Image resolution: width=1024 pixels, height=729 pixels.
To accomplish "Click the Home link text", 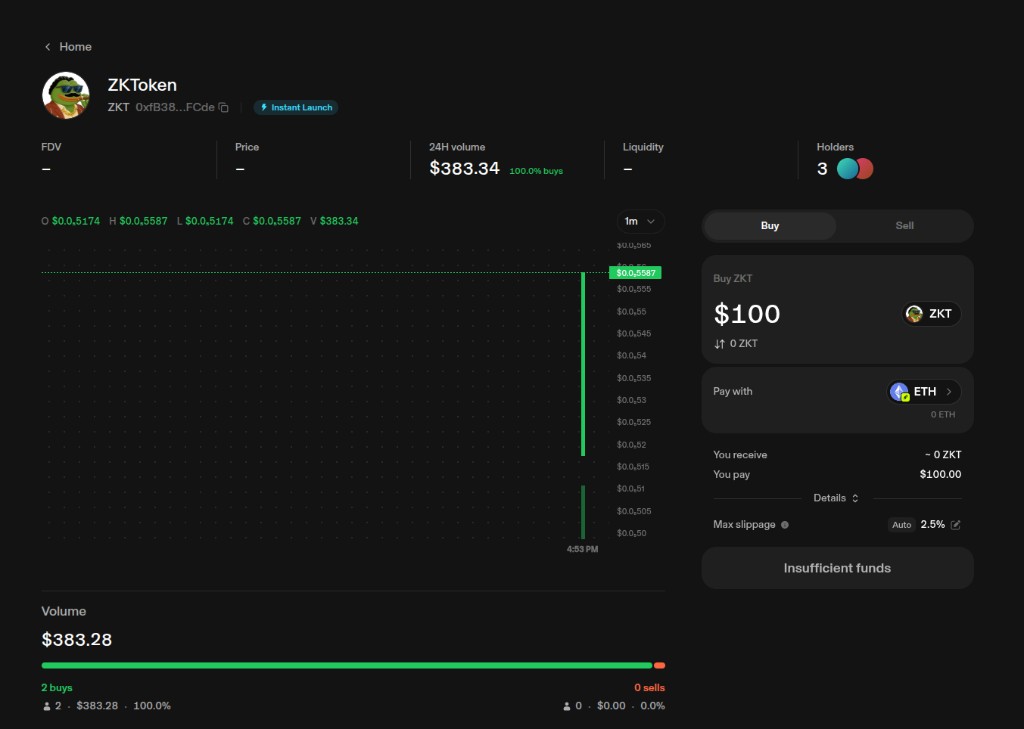I will coord(75,47).
